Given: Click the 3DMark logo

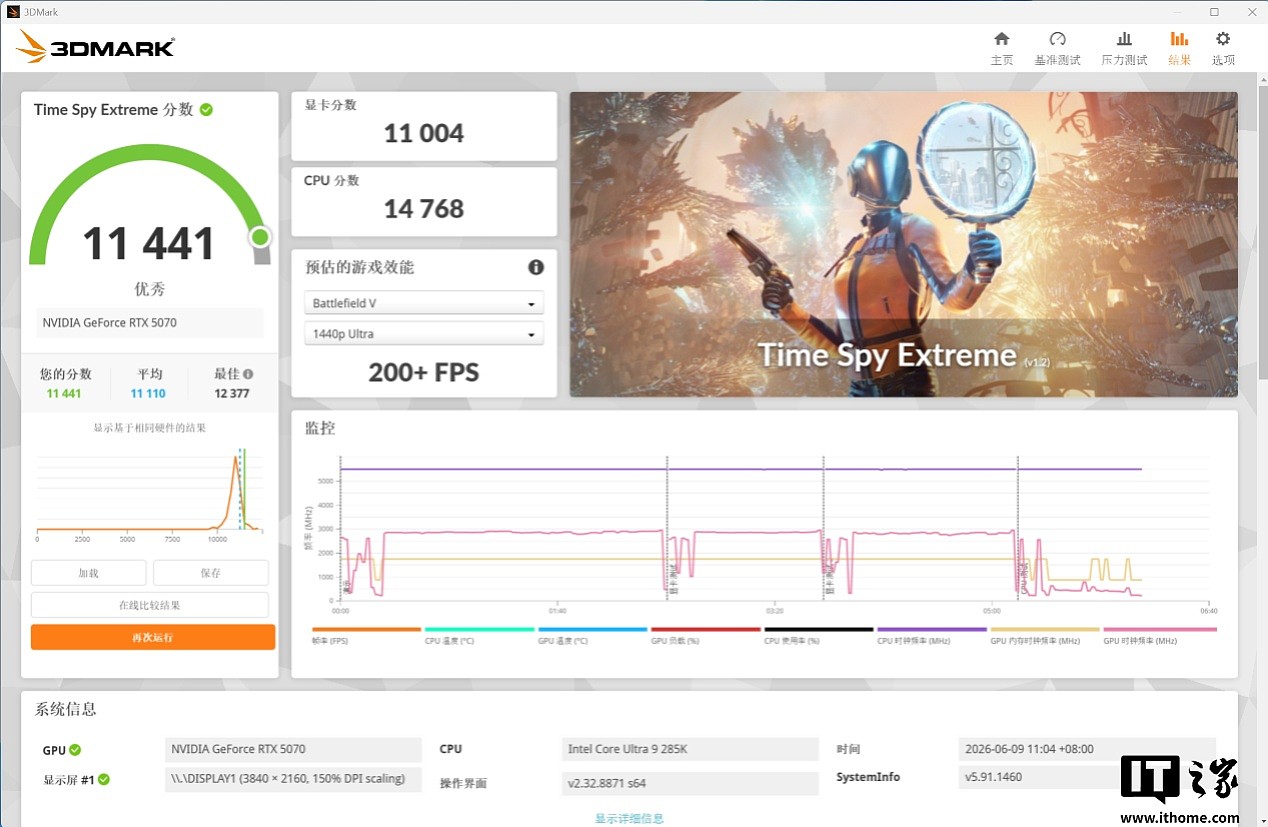Looking at the screenshot, I should click(x=95, y=46).
